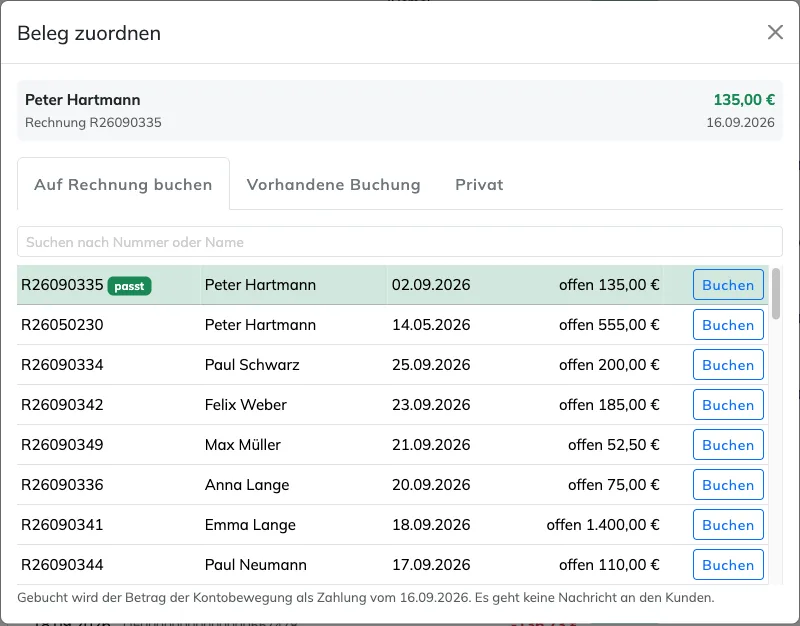Click date 17.09.2026 in the list
Viewport: 800px width, 626px height.
pos(431,565)
